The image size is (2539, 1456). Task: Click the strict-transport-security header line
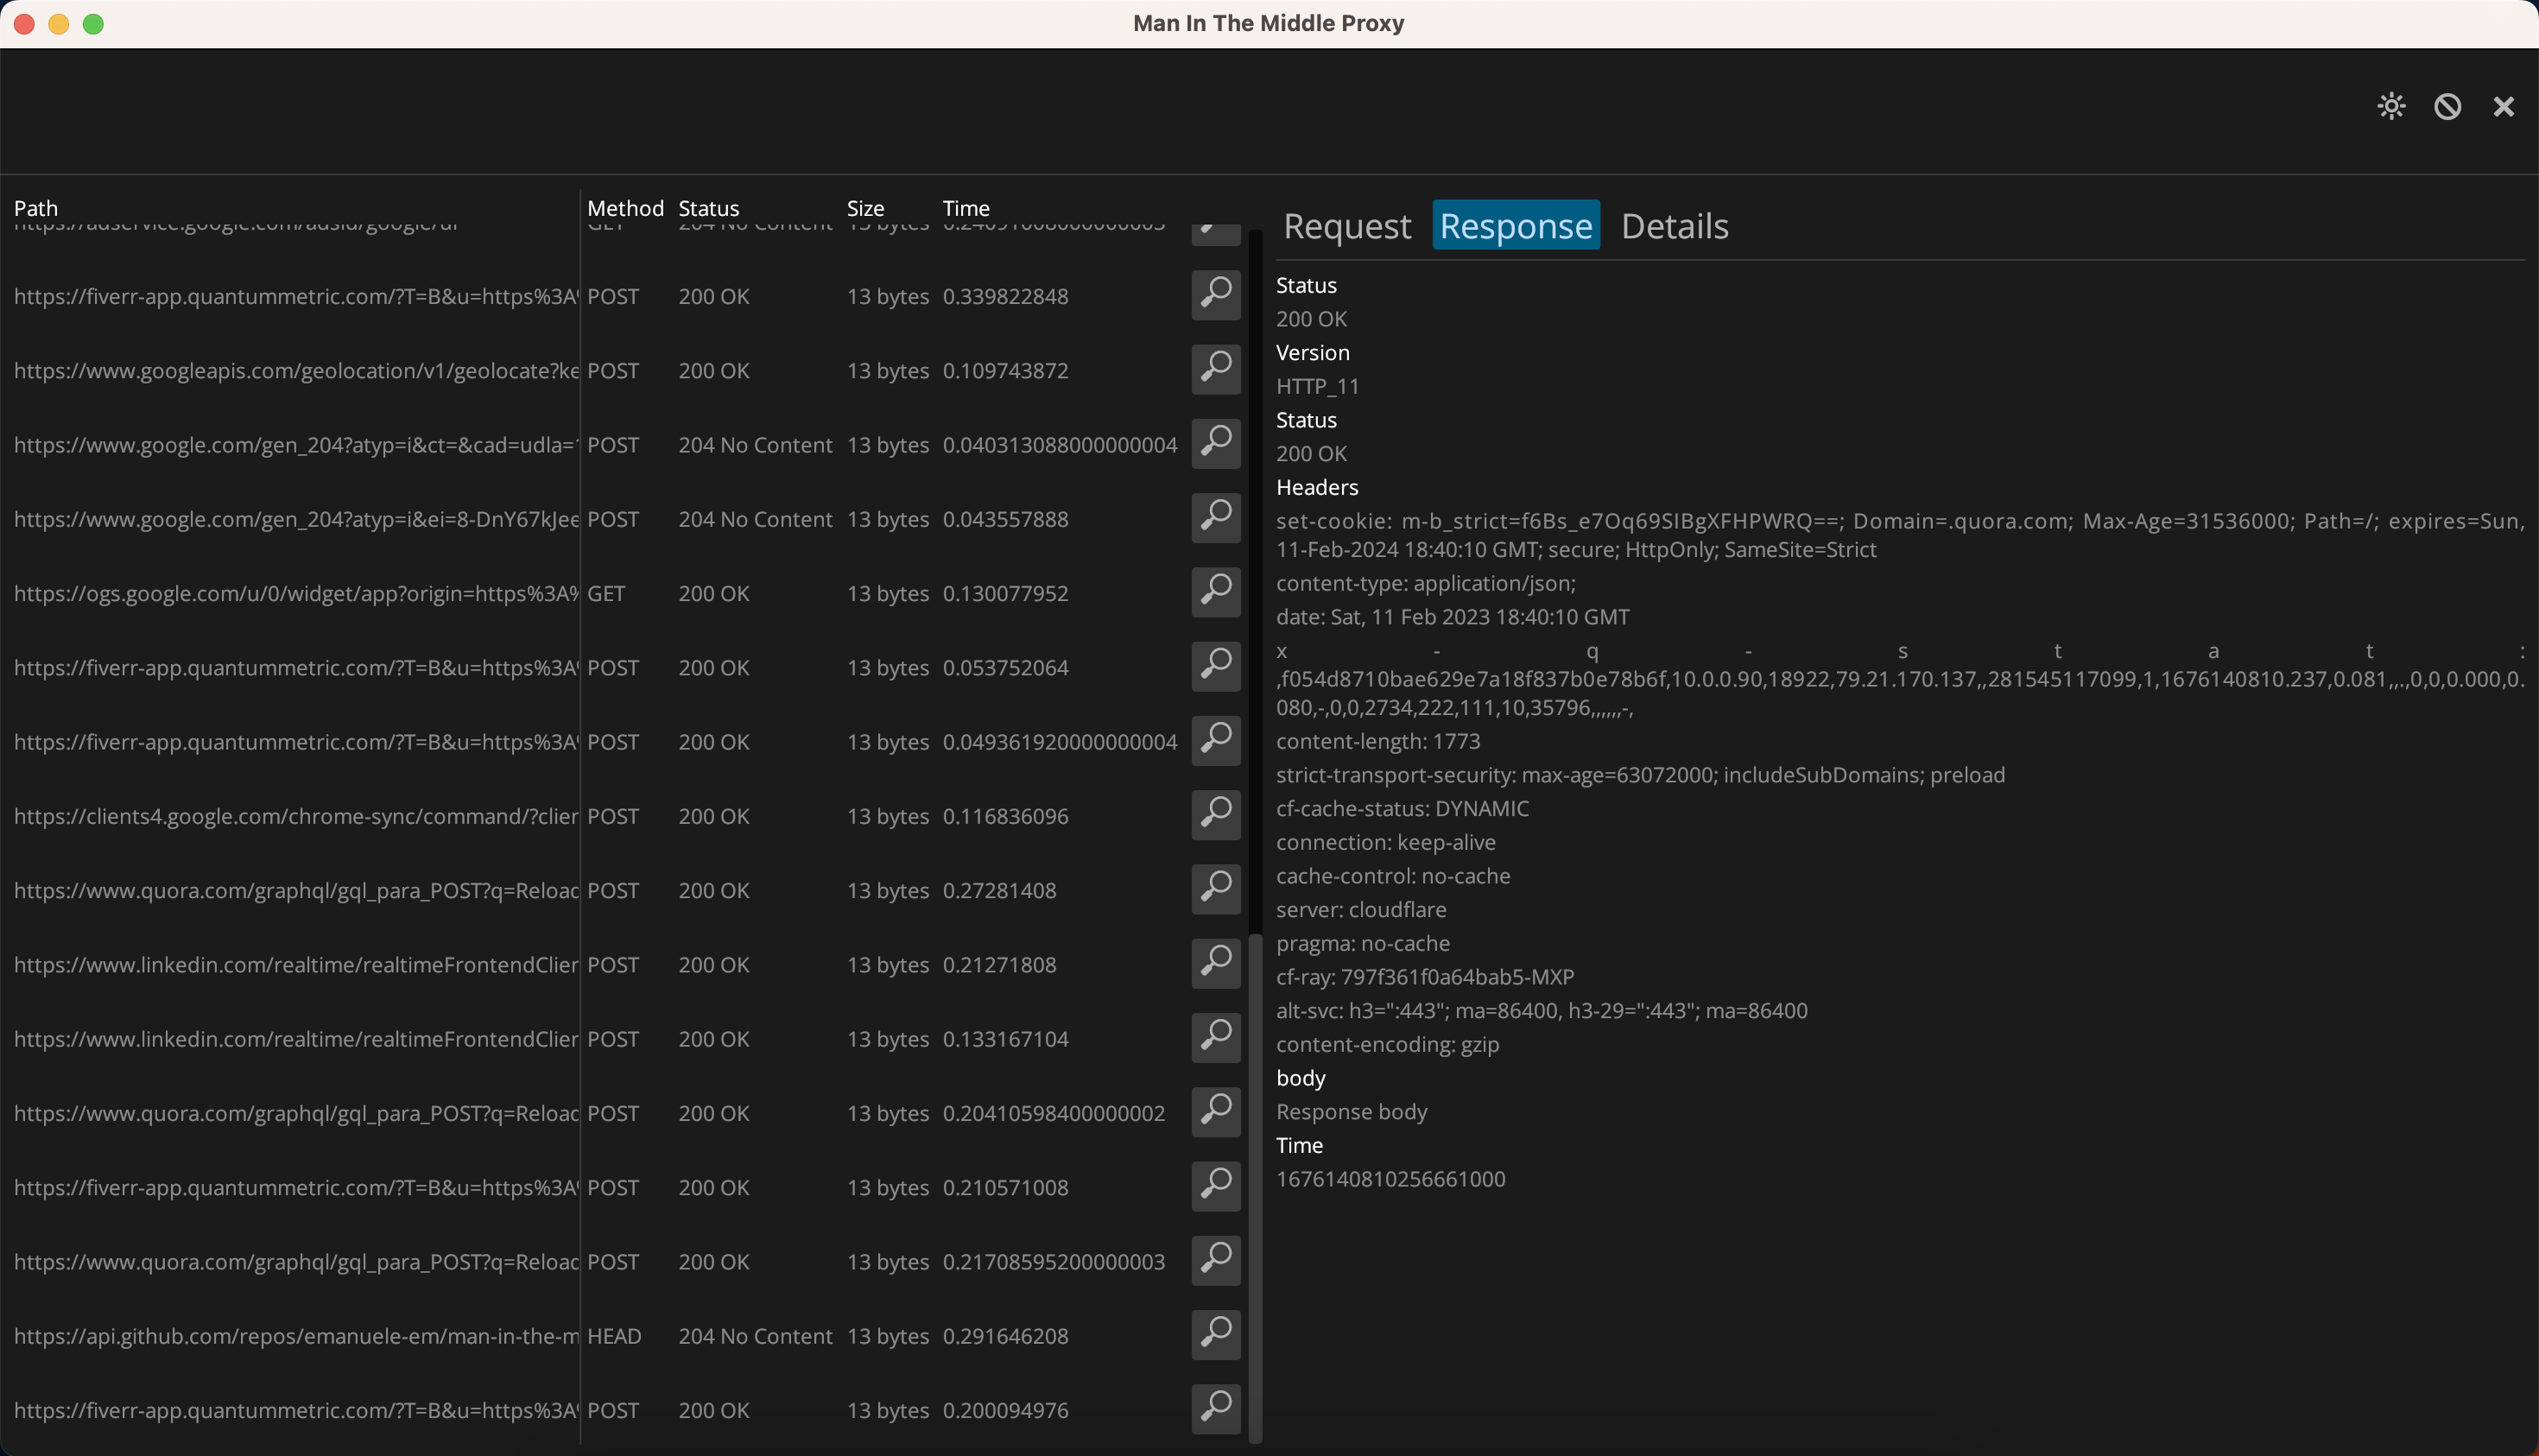click(x=1640, y=775)
